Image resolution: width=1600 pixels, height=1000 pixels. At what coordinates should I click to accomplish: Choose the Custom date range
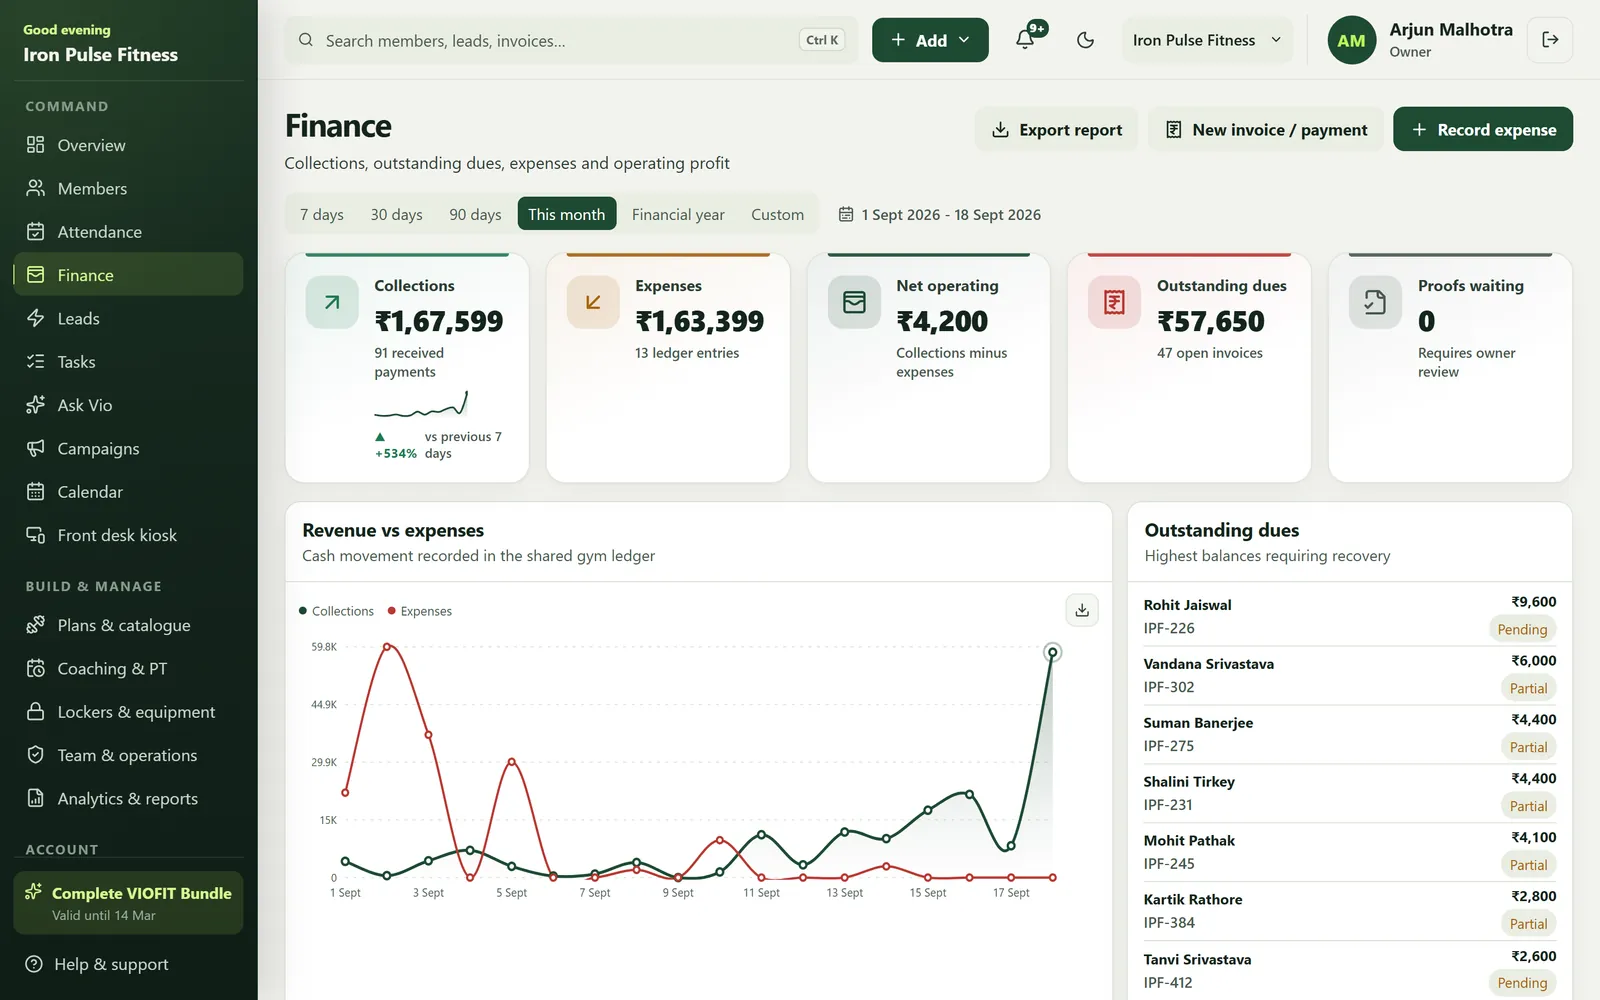[x=777, y=214]
